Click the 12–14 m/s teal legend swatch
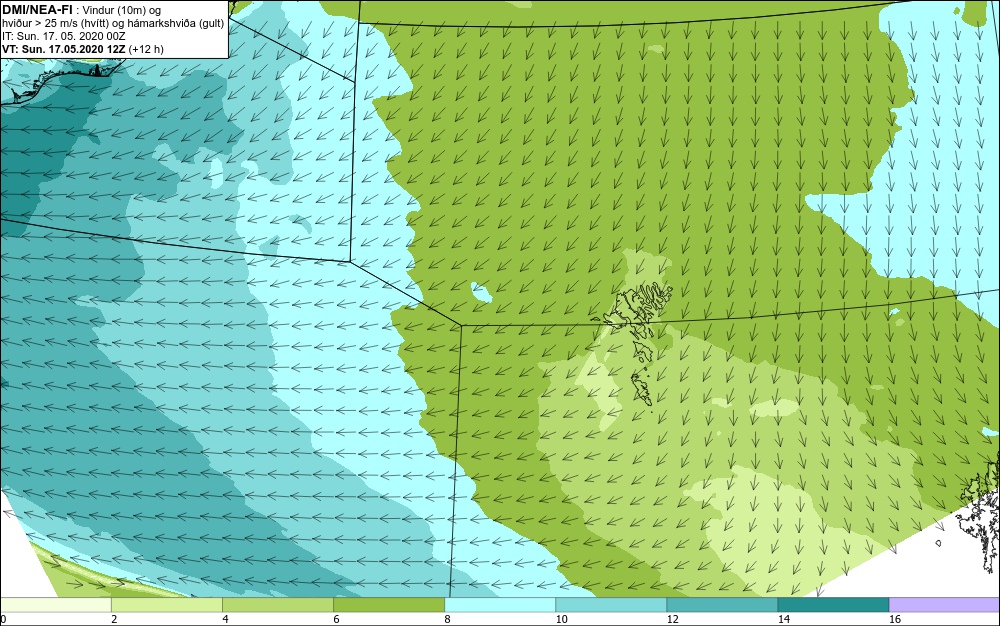Image resolution: width=1000 pixels, height=626 pixels. (722, 605)
